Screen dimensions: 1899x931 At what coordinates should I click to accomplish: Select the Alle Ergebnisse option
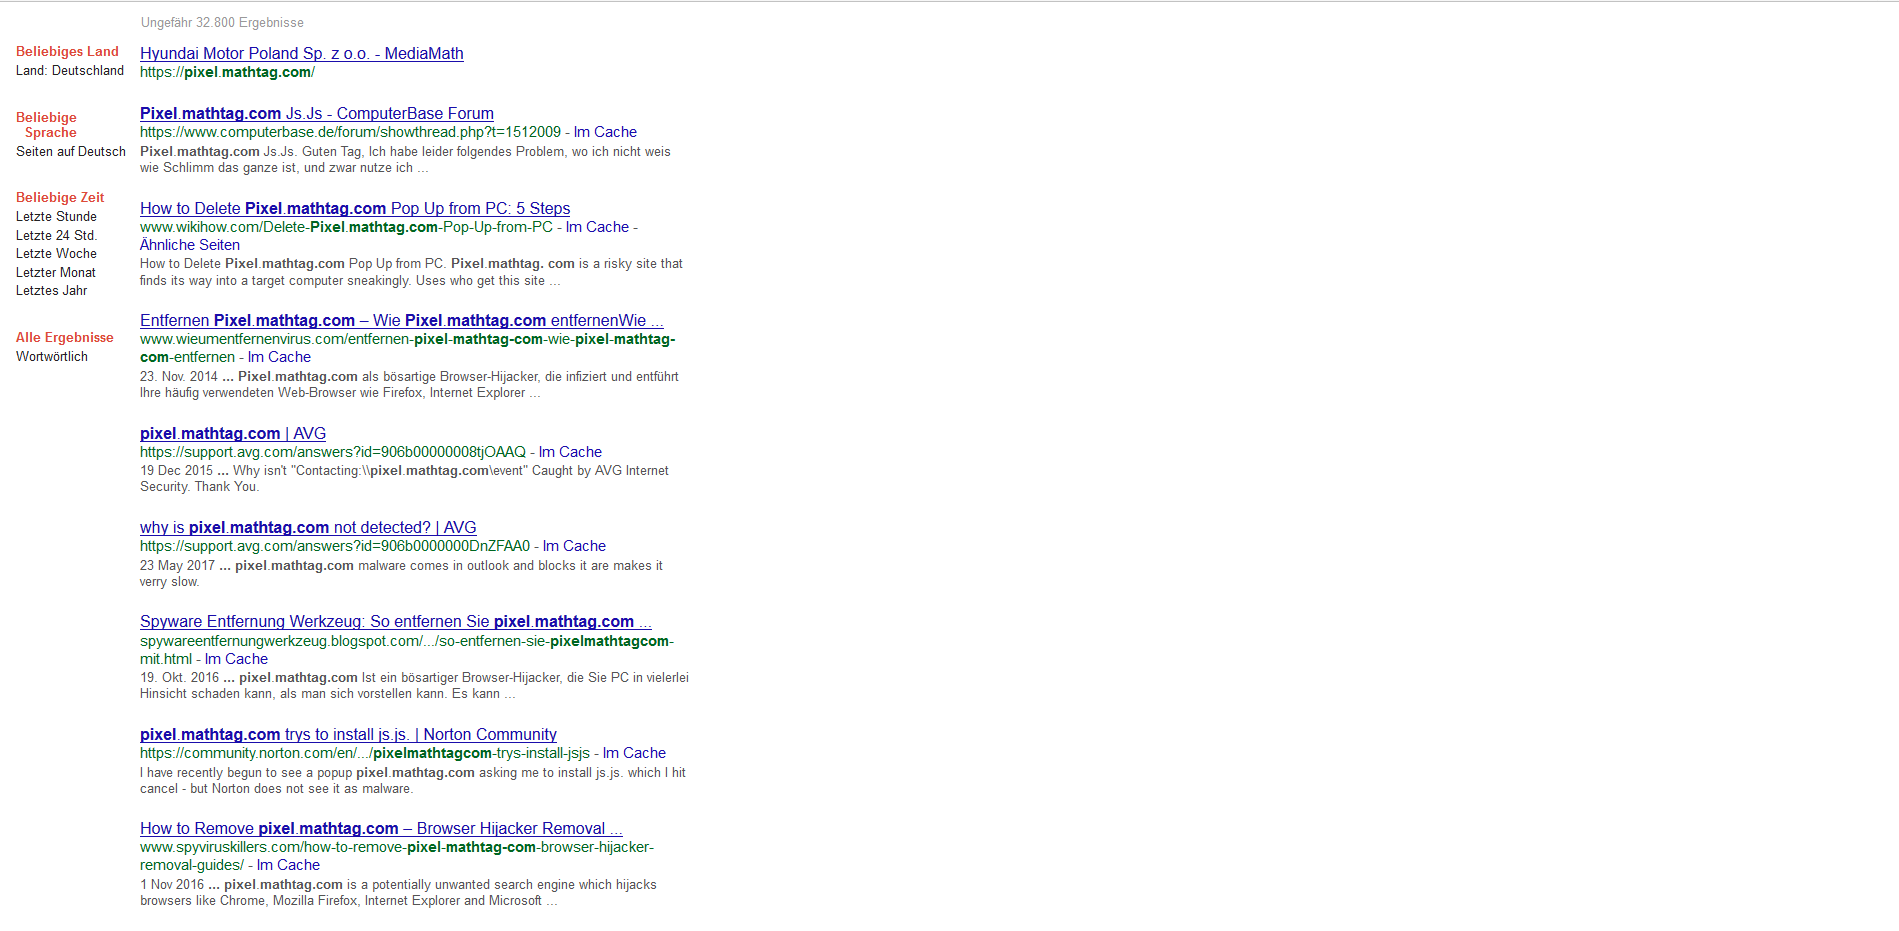[65, 337]
